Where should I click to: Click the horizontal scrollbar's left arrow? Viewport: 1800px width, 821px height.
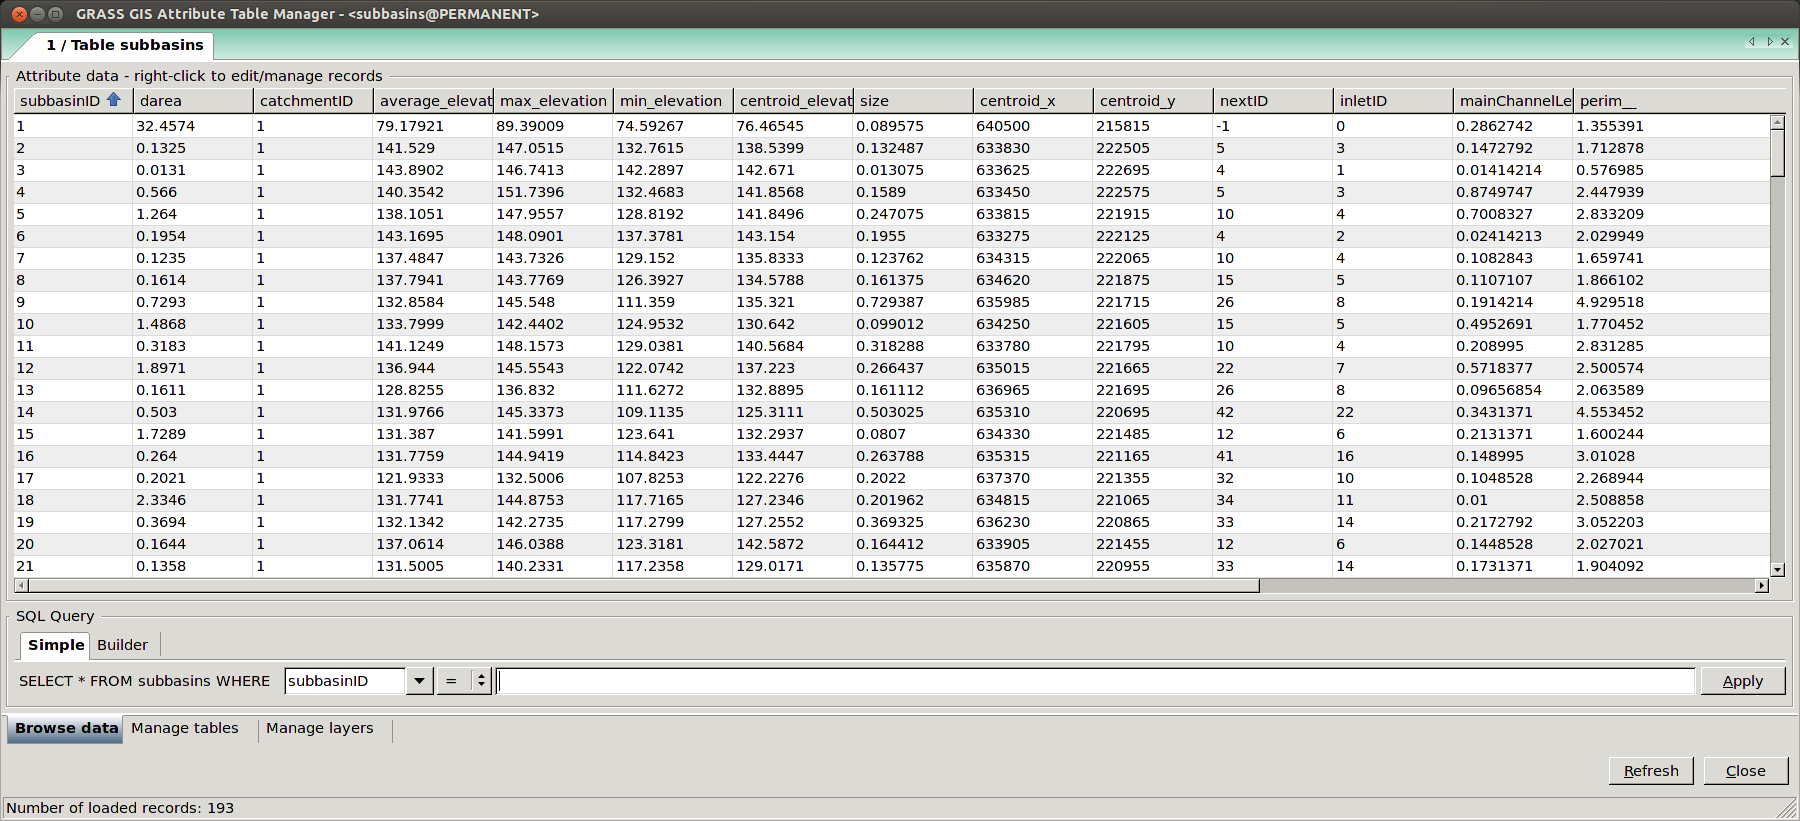[21, 586]
